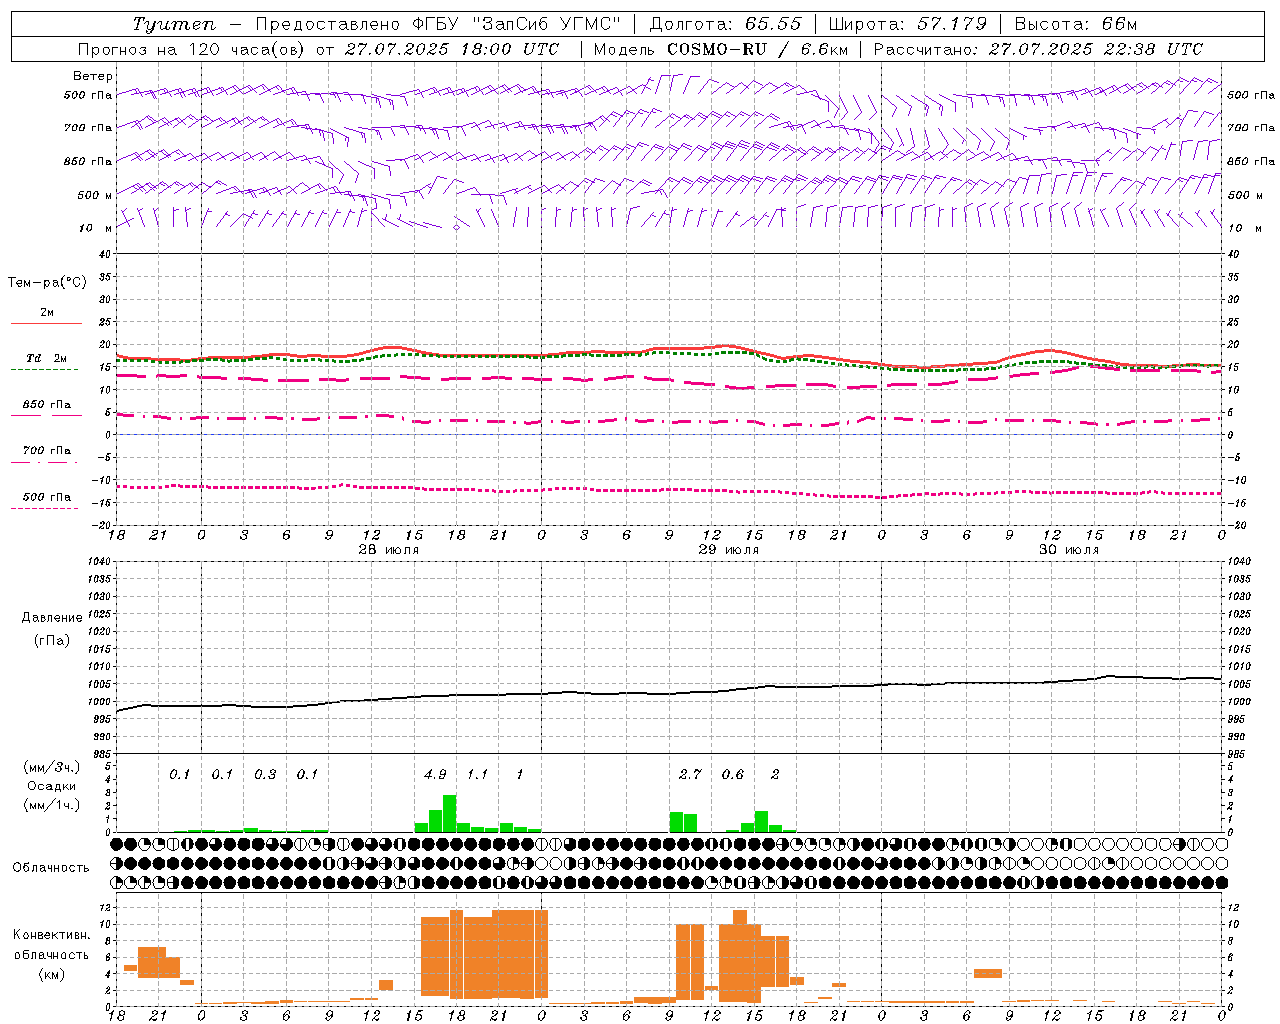Click the Широта: 57.179 header field
Screen dimensions: 1280x1024
pyautogui.click(x=908, y=24)
